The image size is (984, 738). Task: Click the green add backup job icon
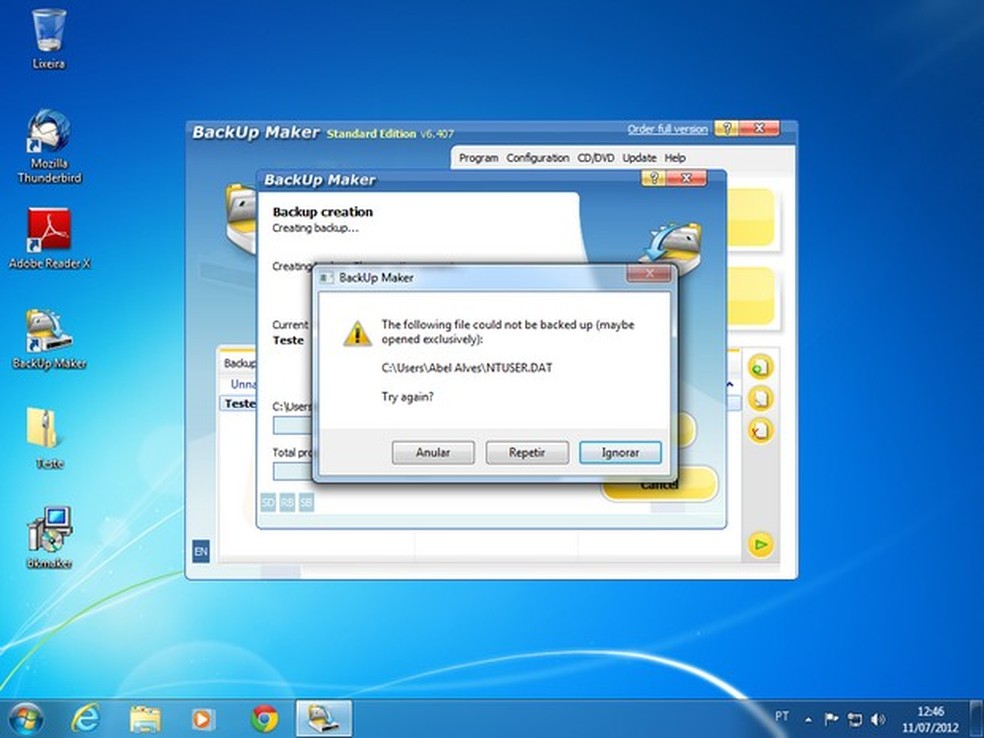tap(761, 367)
